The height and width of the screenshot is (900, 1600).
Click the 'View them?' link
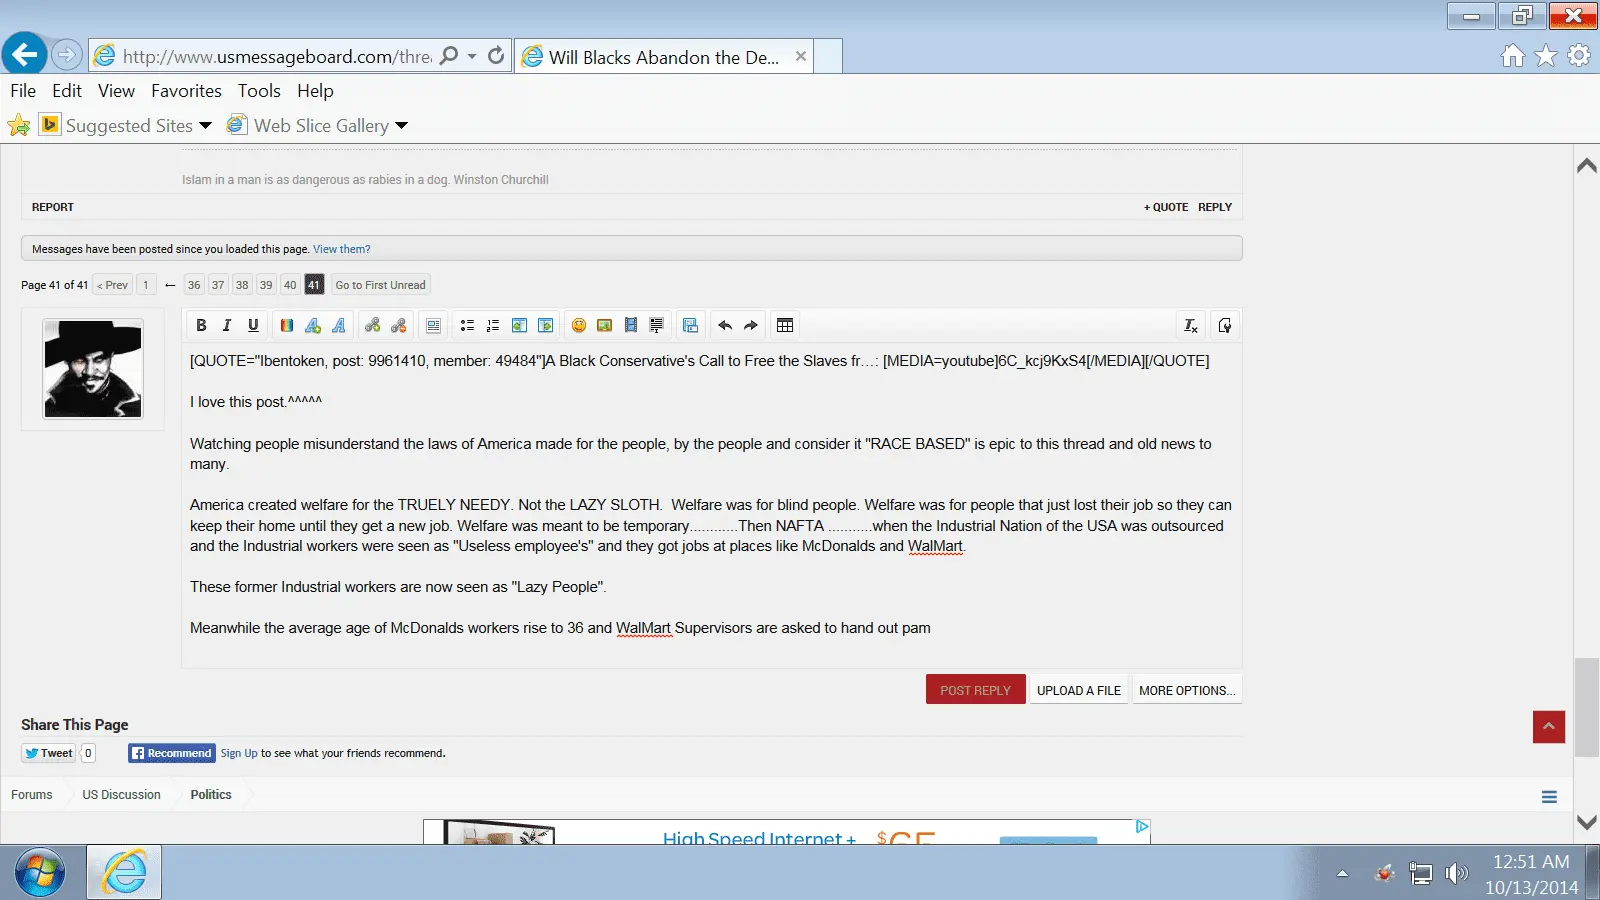click(342, 249)
